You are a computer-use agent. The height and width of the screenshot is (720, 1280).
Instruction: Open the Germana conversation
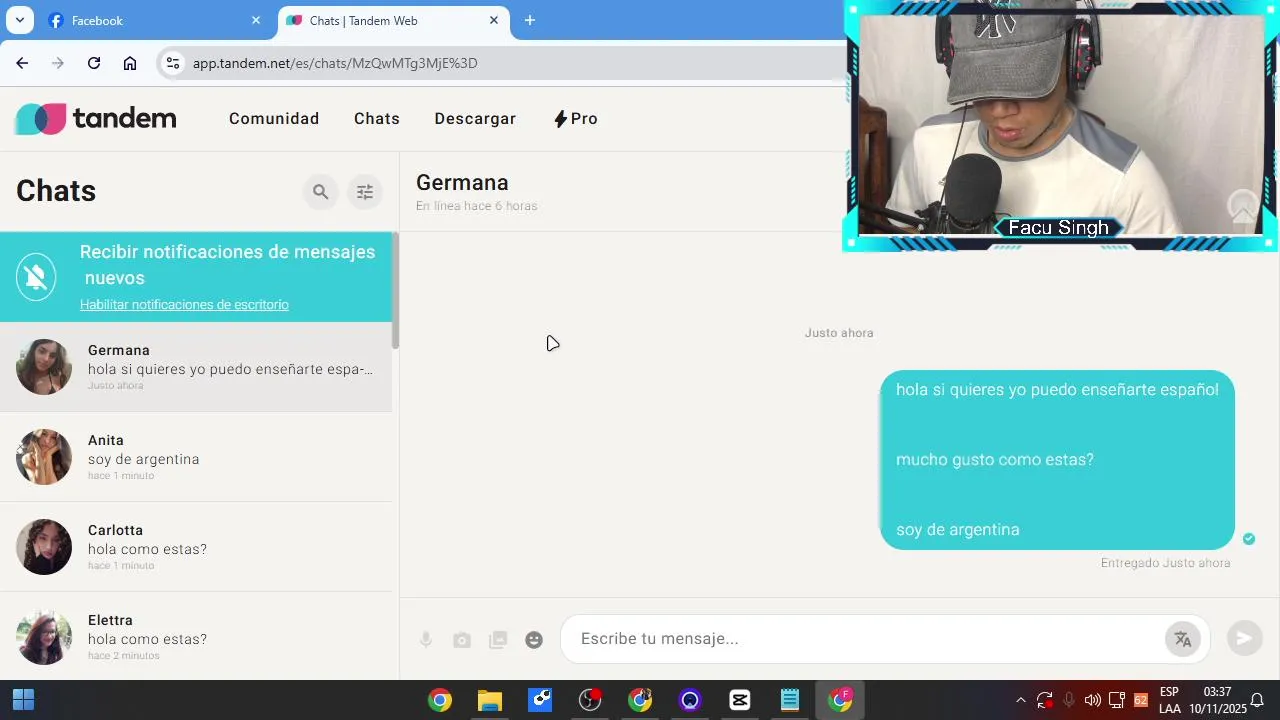click(196, 367)
